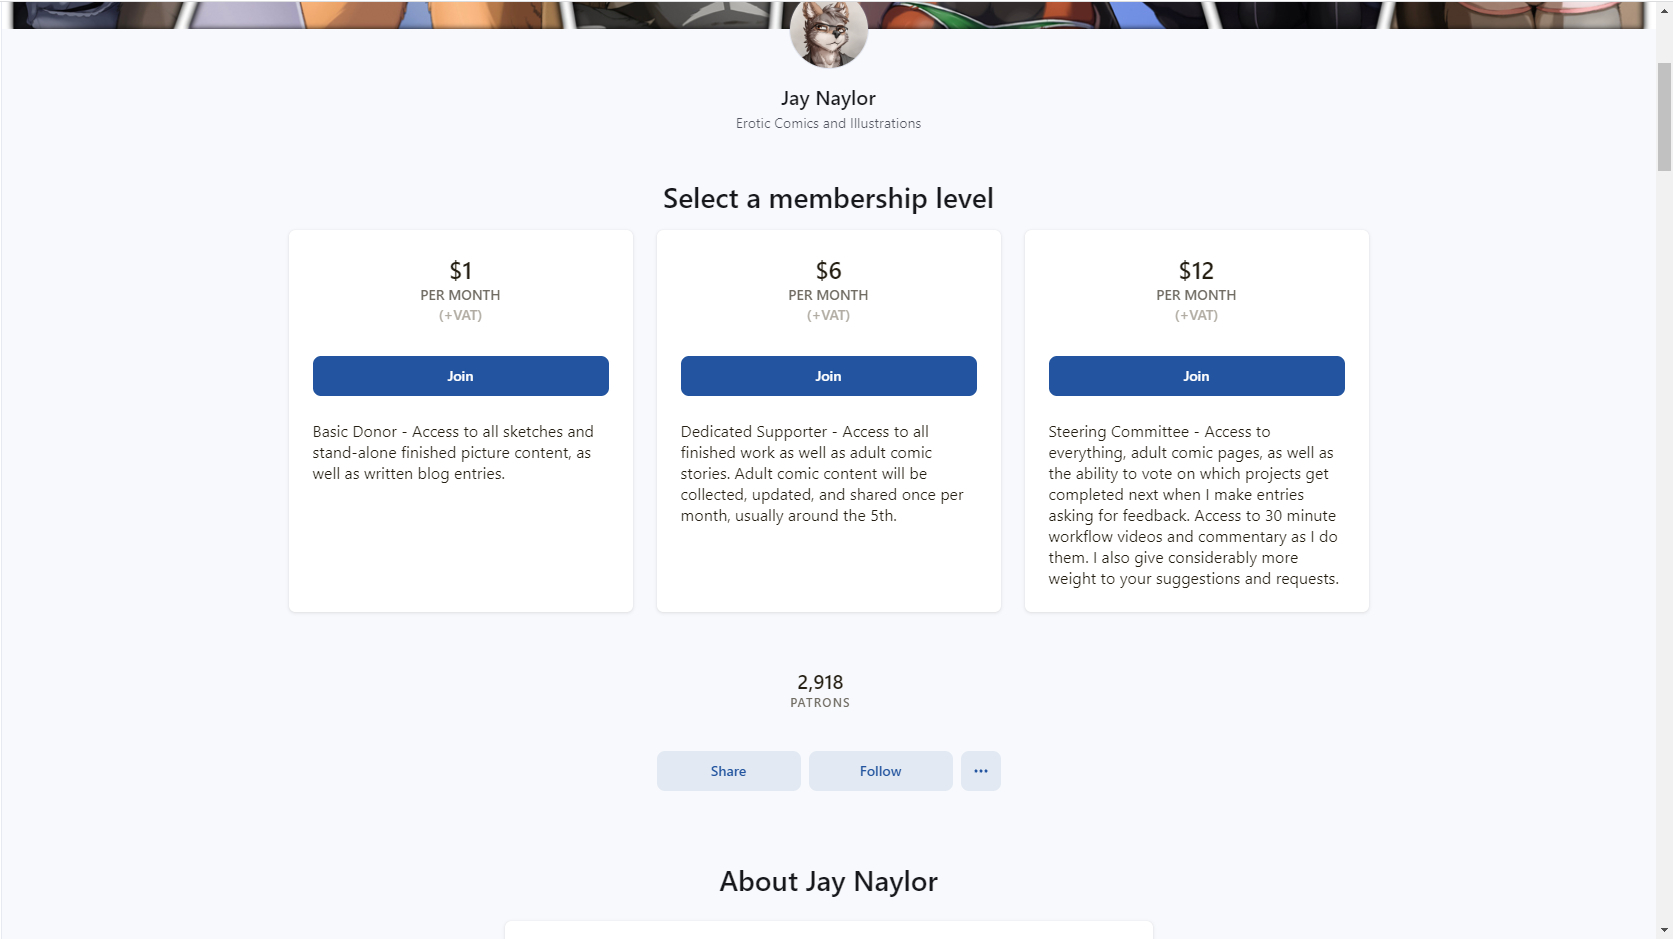Select the Steering Committee tier description
1673x939 pixels.
pyautogui.click(x=1193, y=505)
